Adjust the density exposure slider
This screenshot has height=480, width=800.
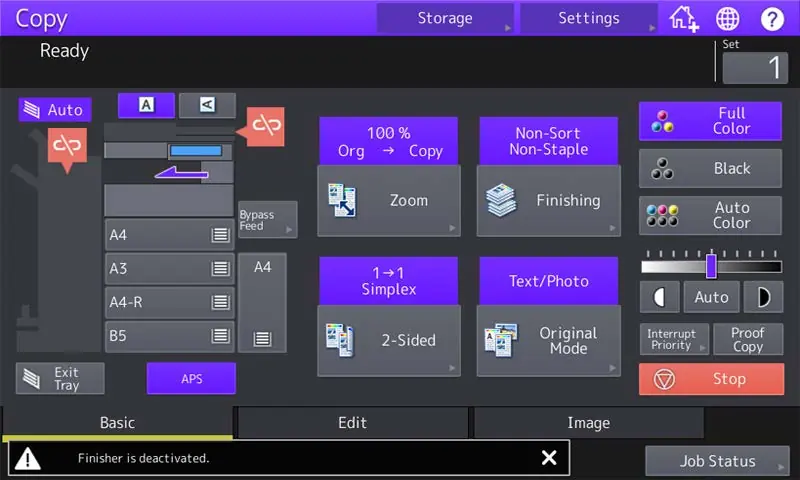[711, 266]
